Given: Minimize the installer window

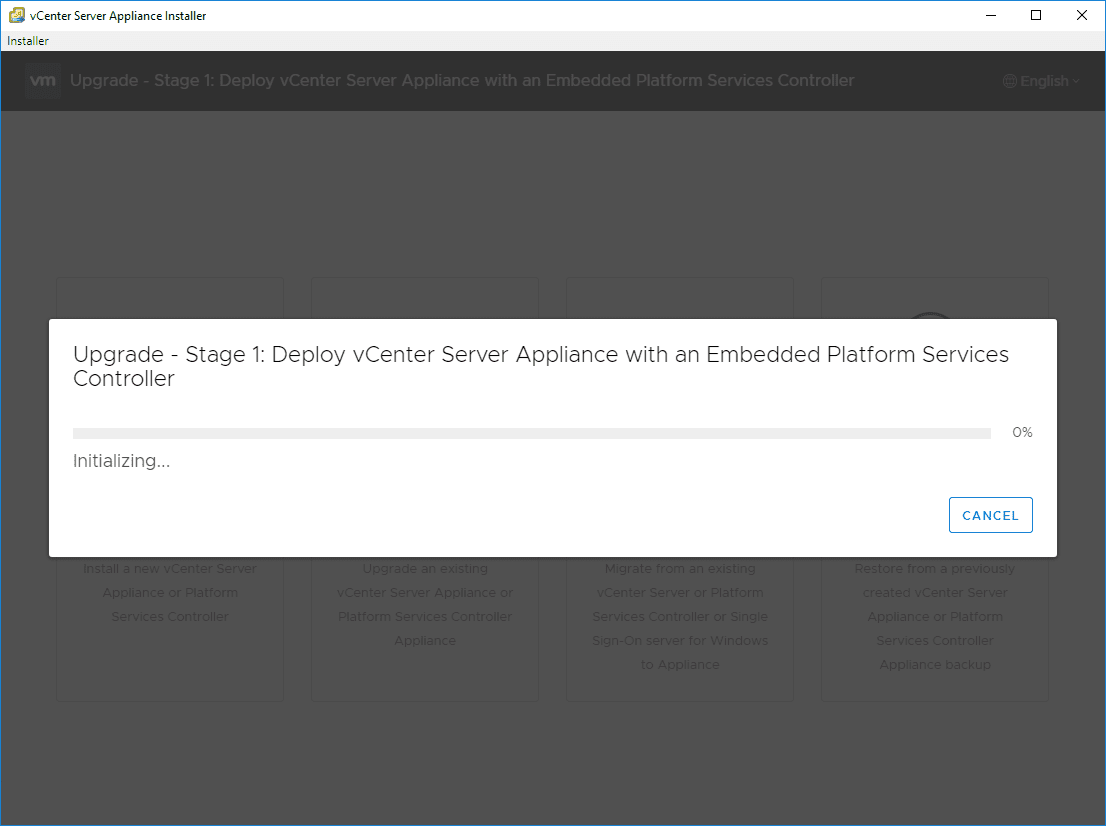Looking at the screenshot, I should [x=990, y=16].
